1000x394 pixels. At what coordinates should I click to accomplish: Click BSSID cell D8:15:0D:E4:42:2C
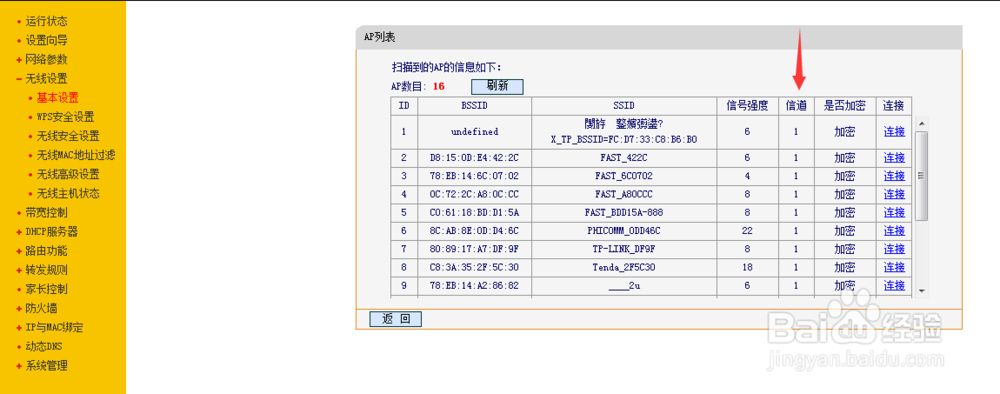tap(474, 157)
